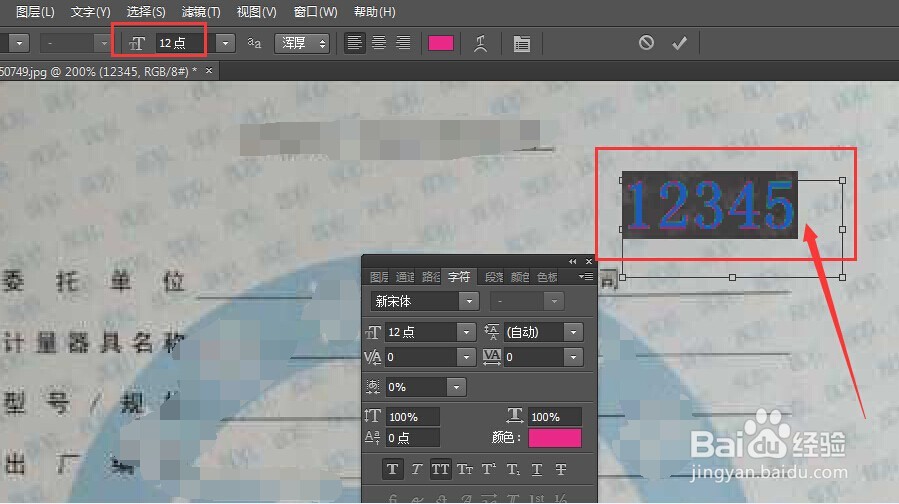The width and height of the screenshot is (899, 504).
Task: Expand the kerning value dropdown
Action: [466, 357]
